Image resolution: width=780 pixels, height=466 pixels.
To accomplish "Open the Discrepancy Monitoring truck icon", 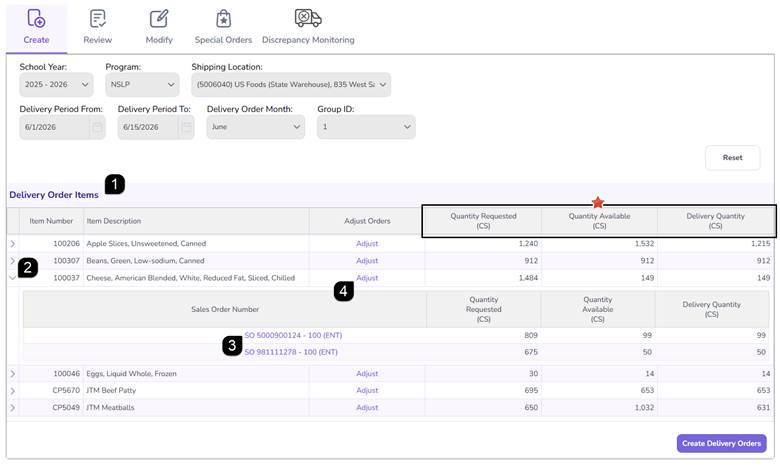I will [x=308, y=18].
